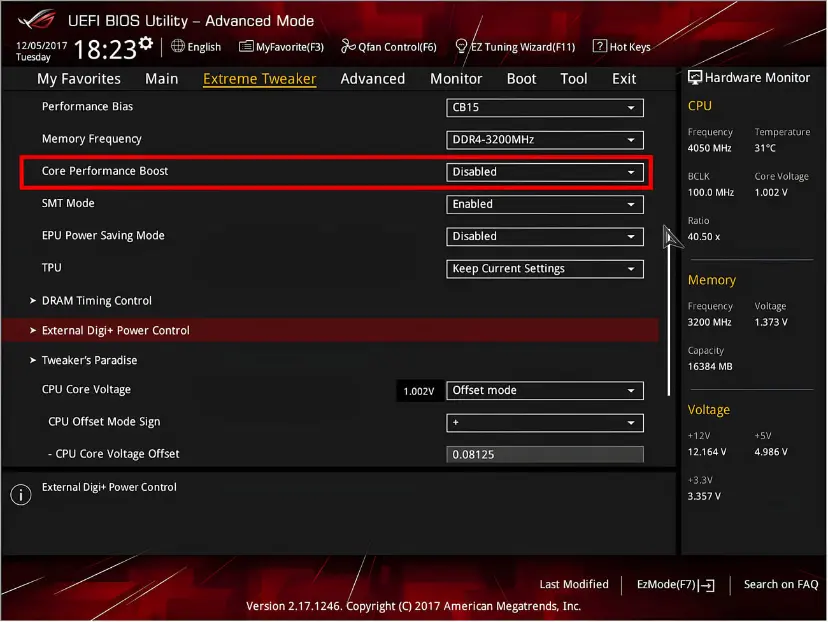This screenshot has width=828, height=622.
Task: Click the Last Modified button
Action: [574, 584]
